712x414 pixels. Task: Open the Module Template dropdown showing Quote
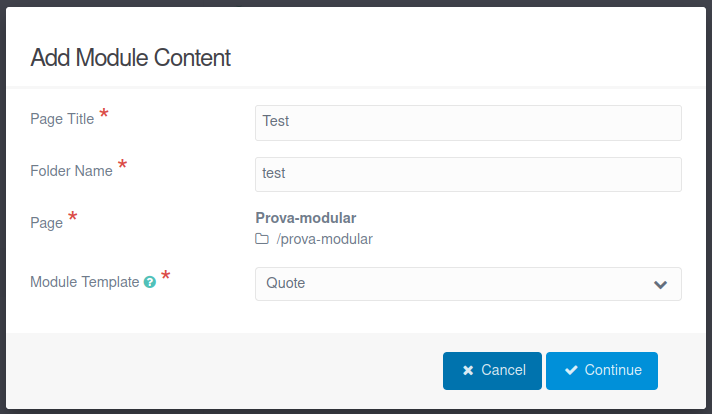point(468,284)
